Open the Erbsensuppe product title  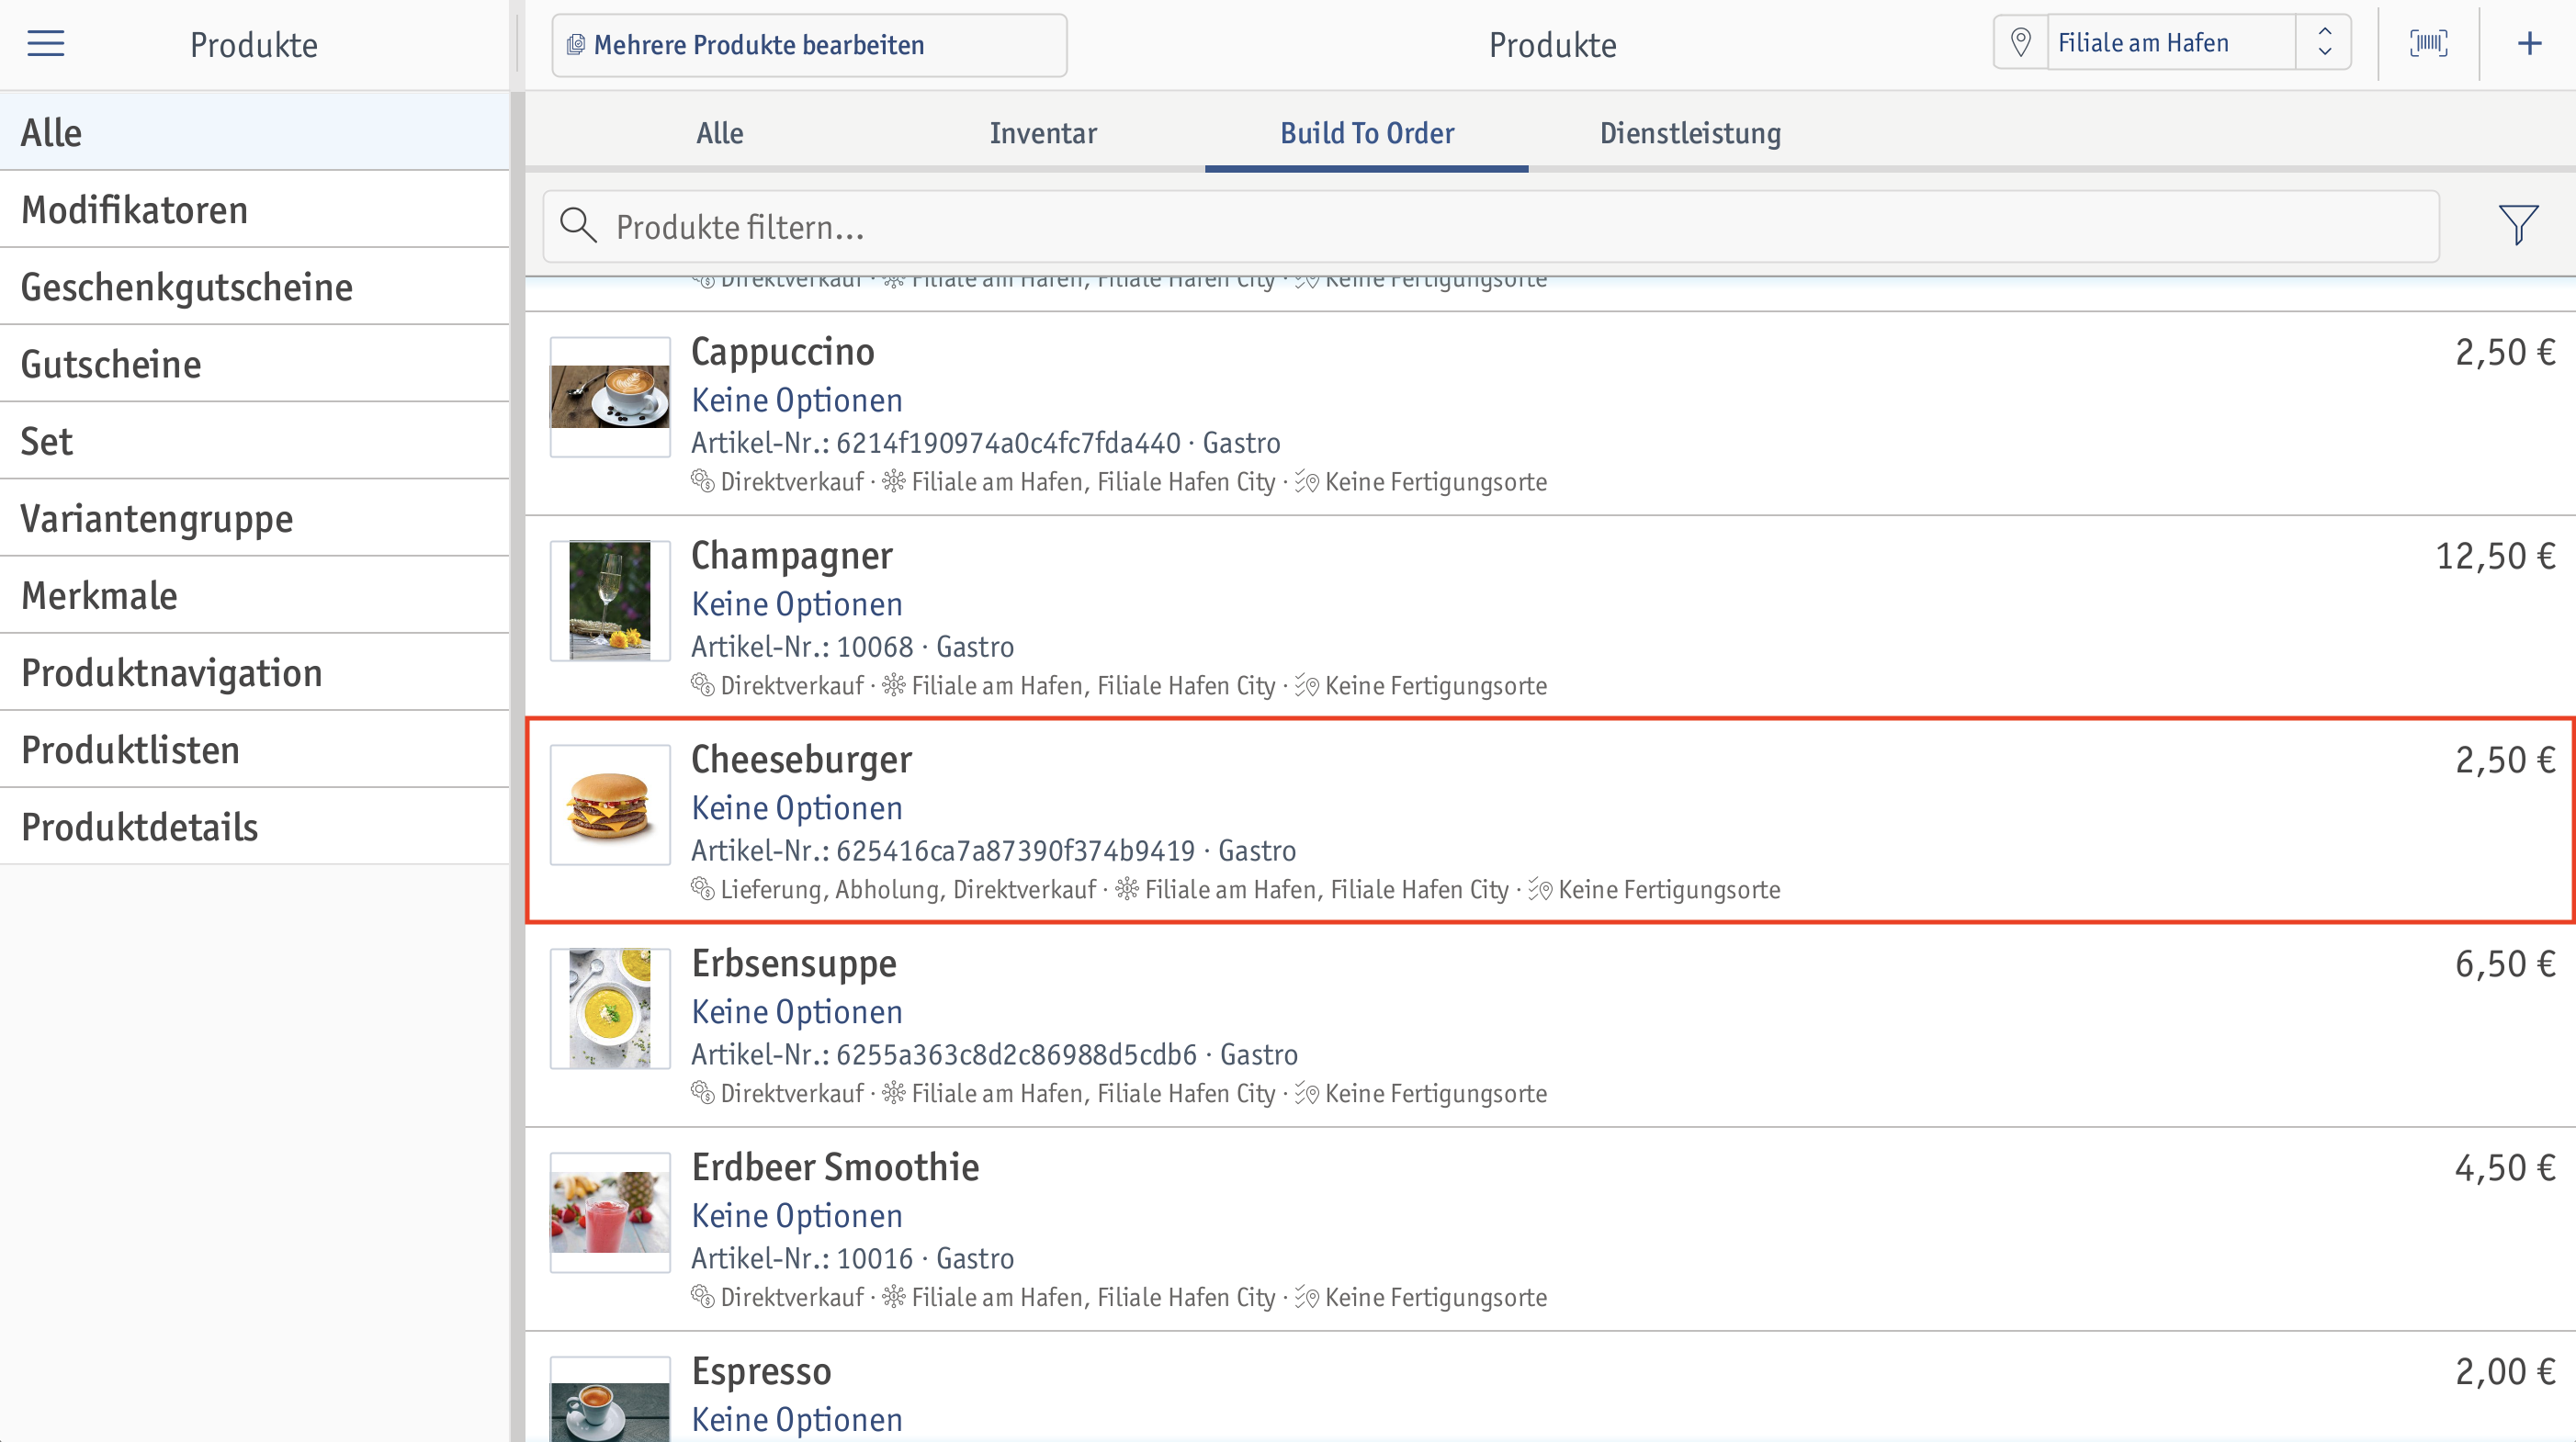click(x=794, y=964)
